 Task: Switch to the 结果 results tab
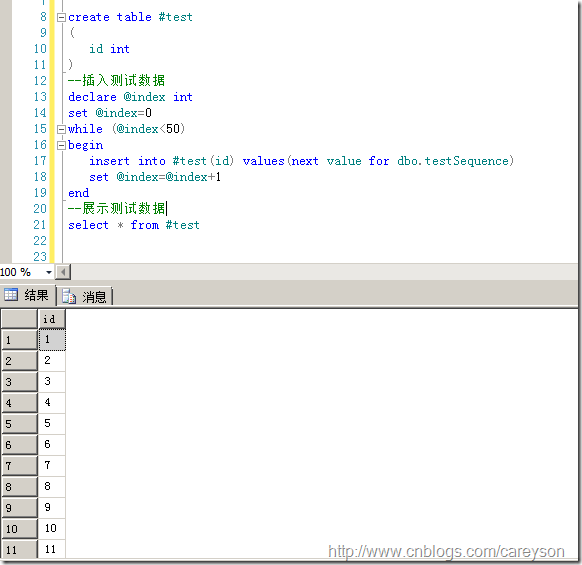point(28,295)
